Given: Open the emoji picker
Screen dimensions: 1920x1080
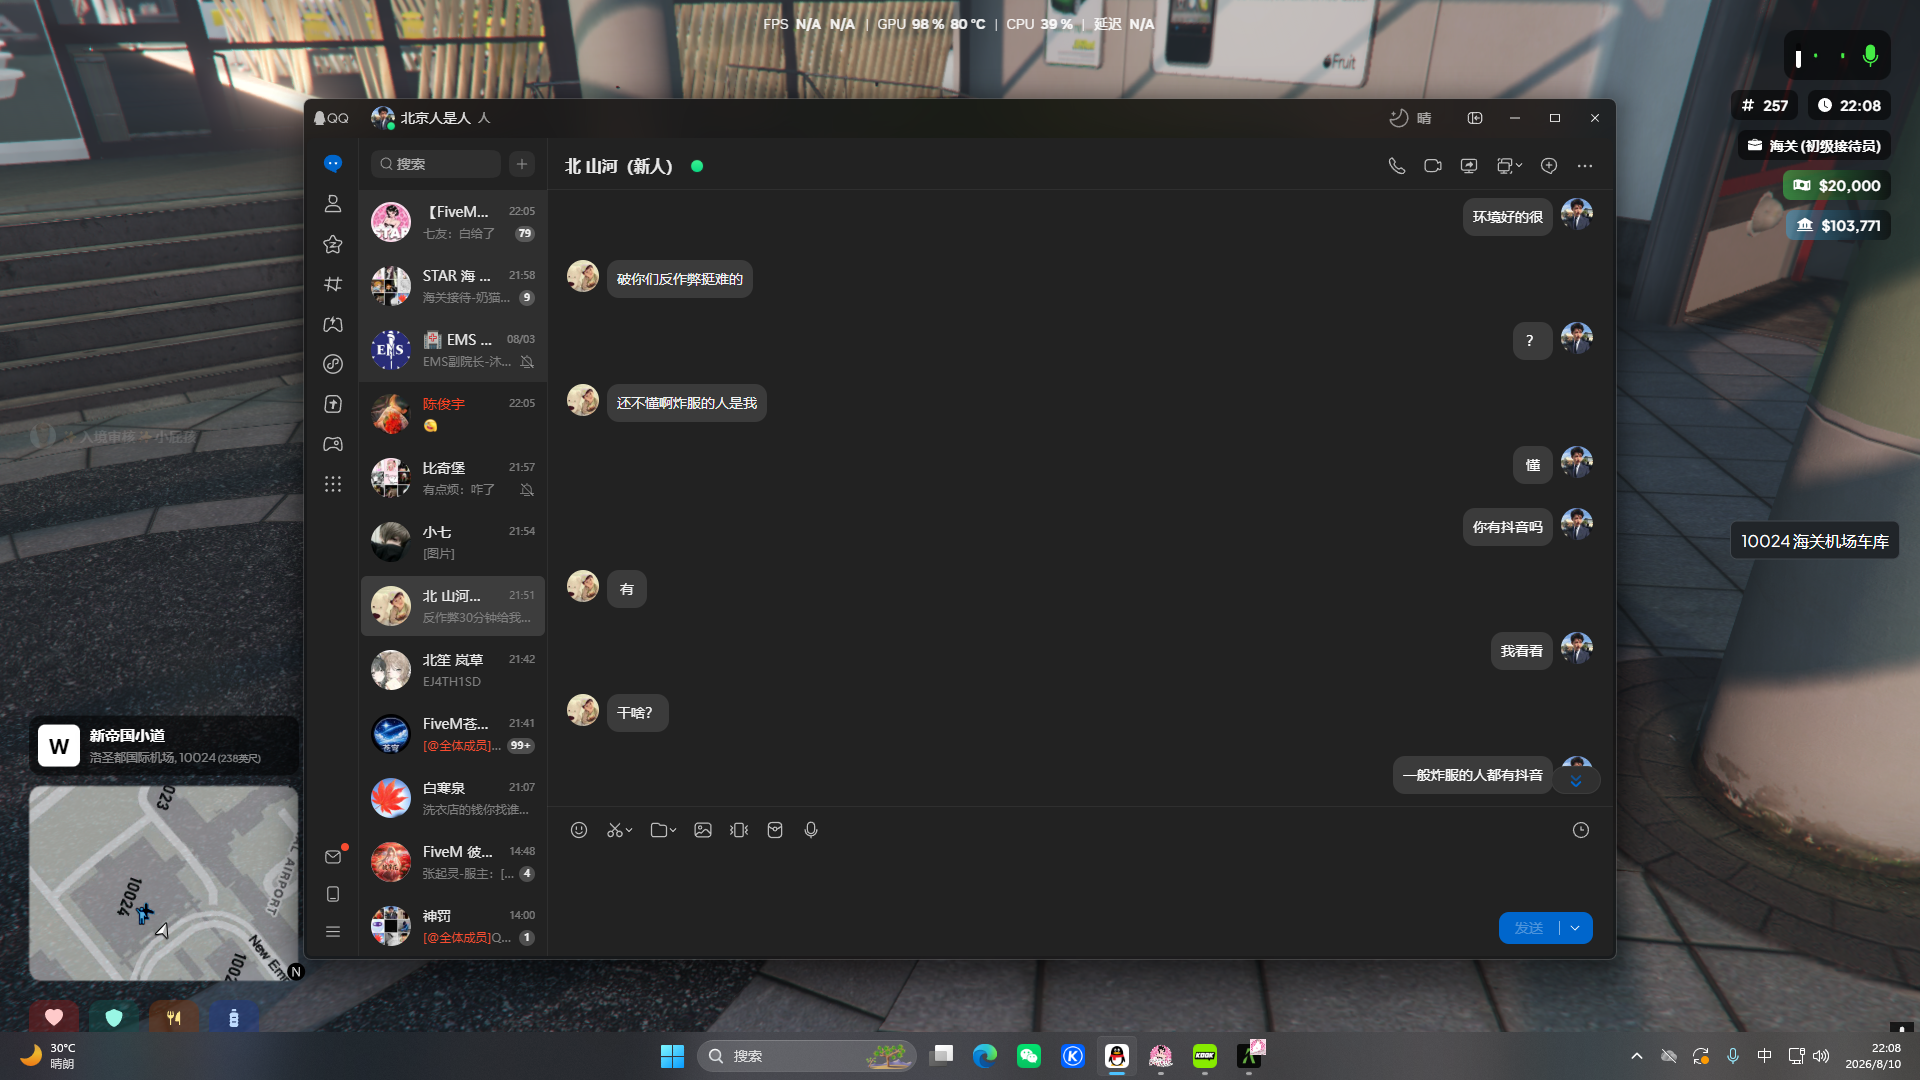Looking at the screenshot, I should 579,830.
